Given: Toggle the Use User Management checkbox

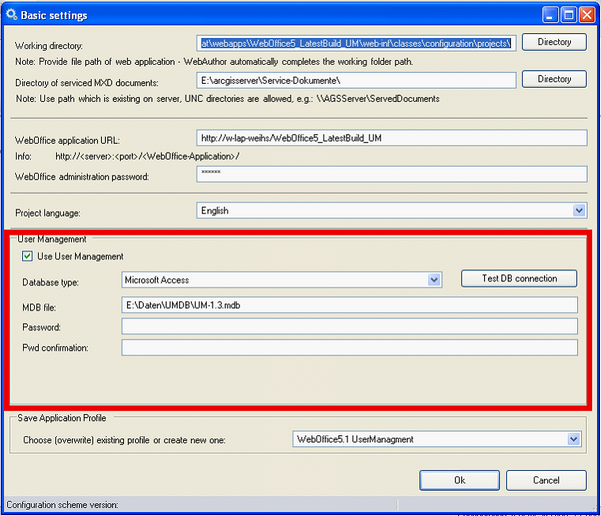Looking at the screenshot, I should (27, 256).
